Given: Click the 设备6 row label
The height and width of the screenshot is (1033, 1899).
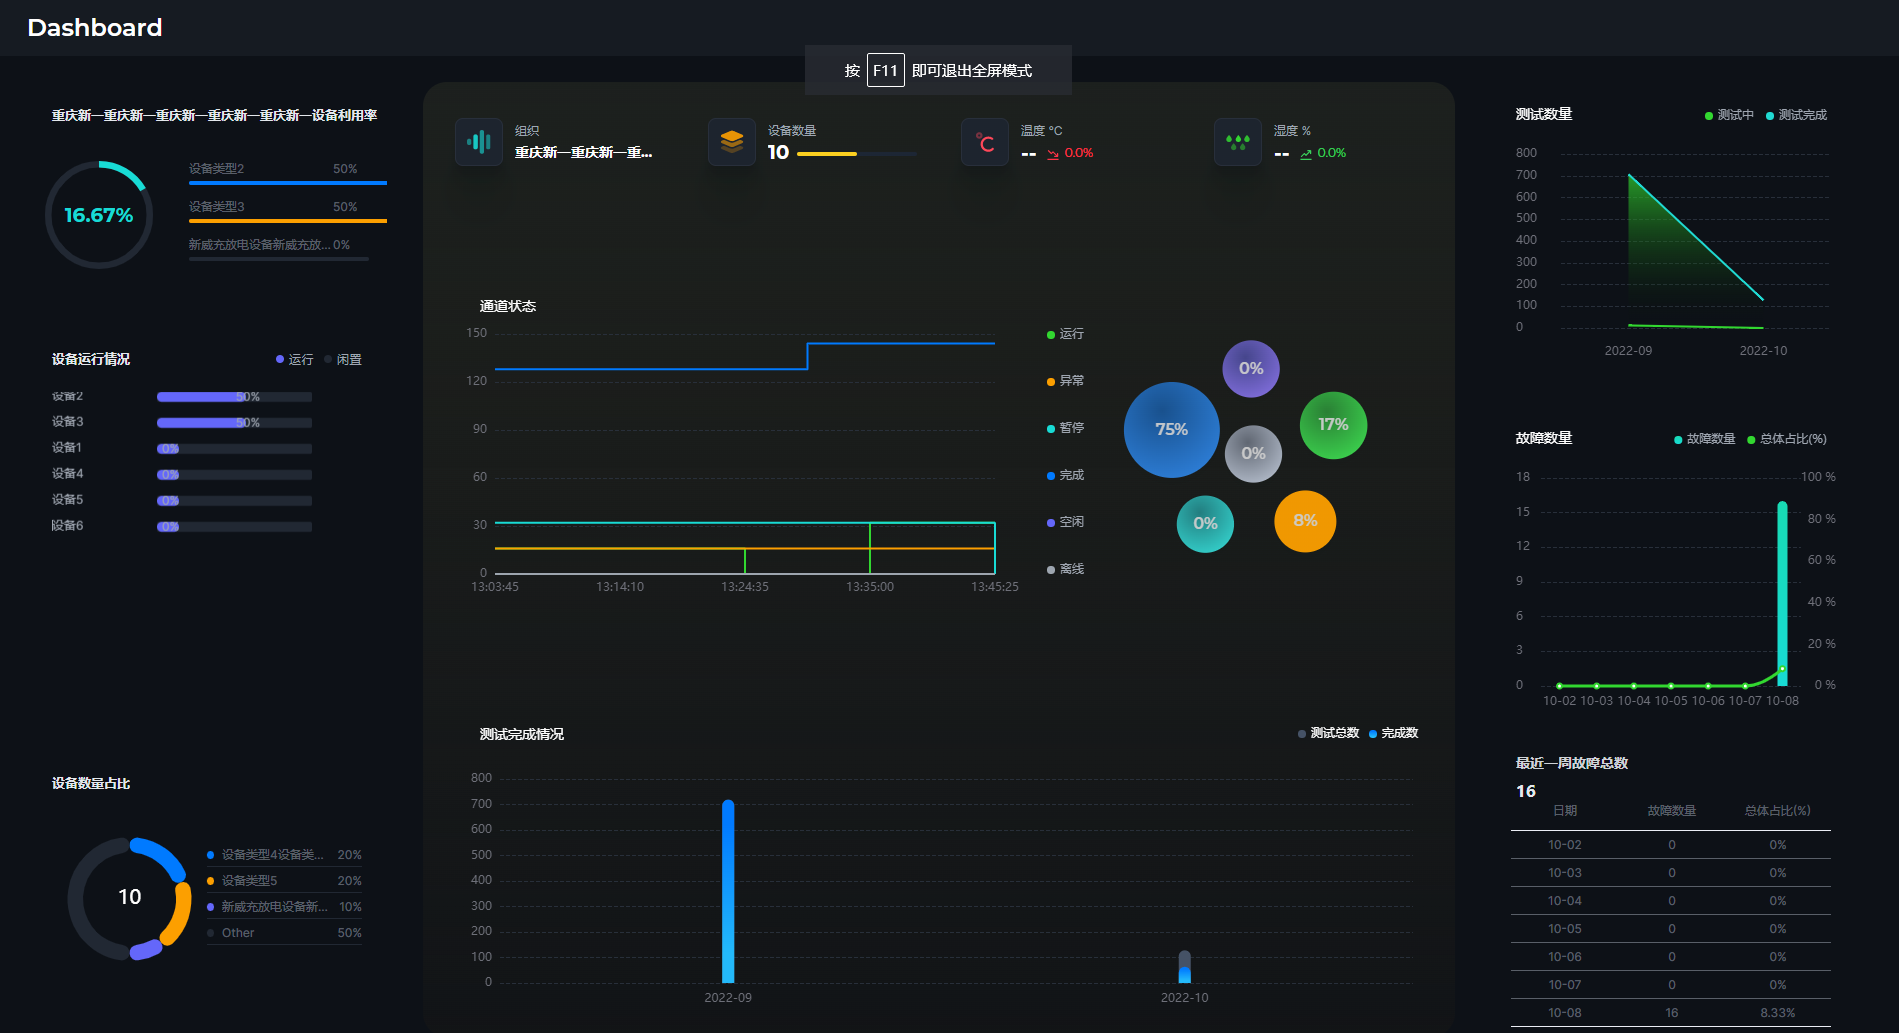Looking at the screenshot, I should pos(68,526).
